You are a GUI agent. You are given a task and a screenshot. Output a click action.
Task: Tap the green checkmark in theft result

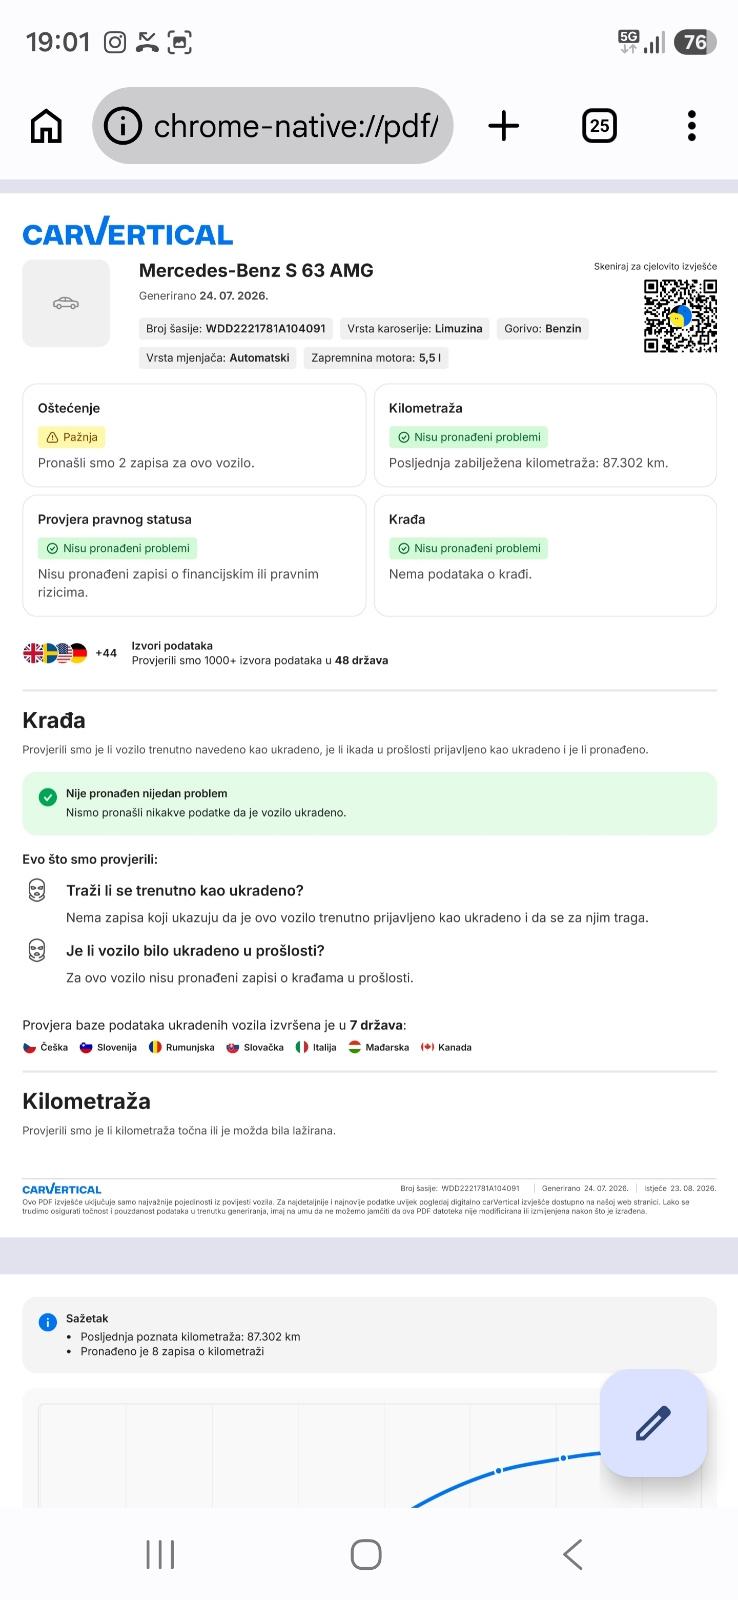click(47, 797)
